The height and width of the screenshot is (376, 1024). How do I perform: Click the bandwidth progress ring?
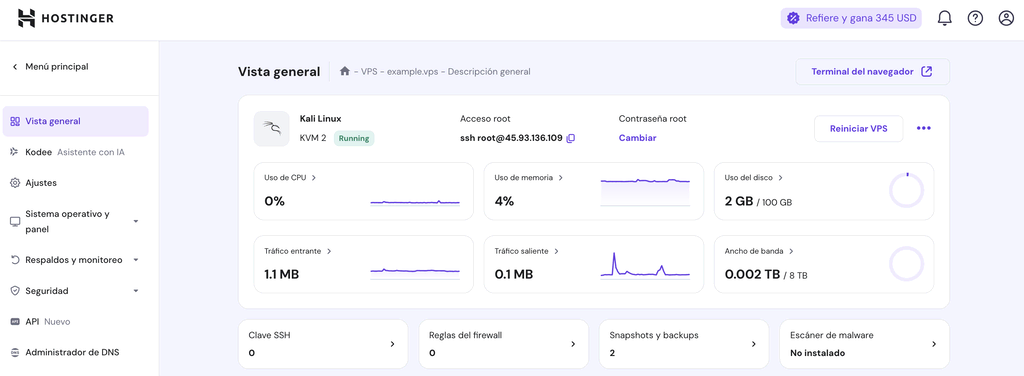pyautogui.click(x=906, y=264)
